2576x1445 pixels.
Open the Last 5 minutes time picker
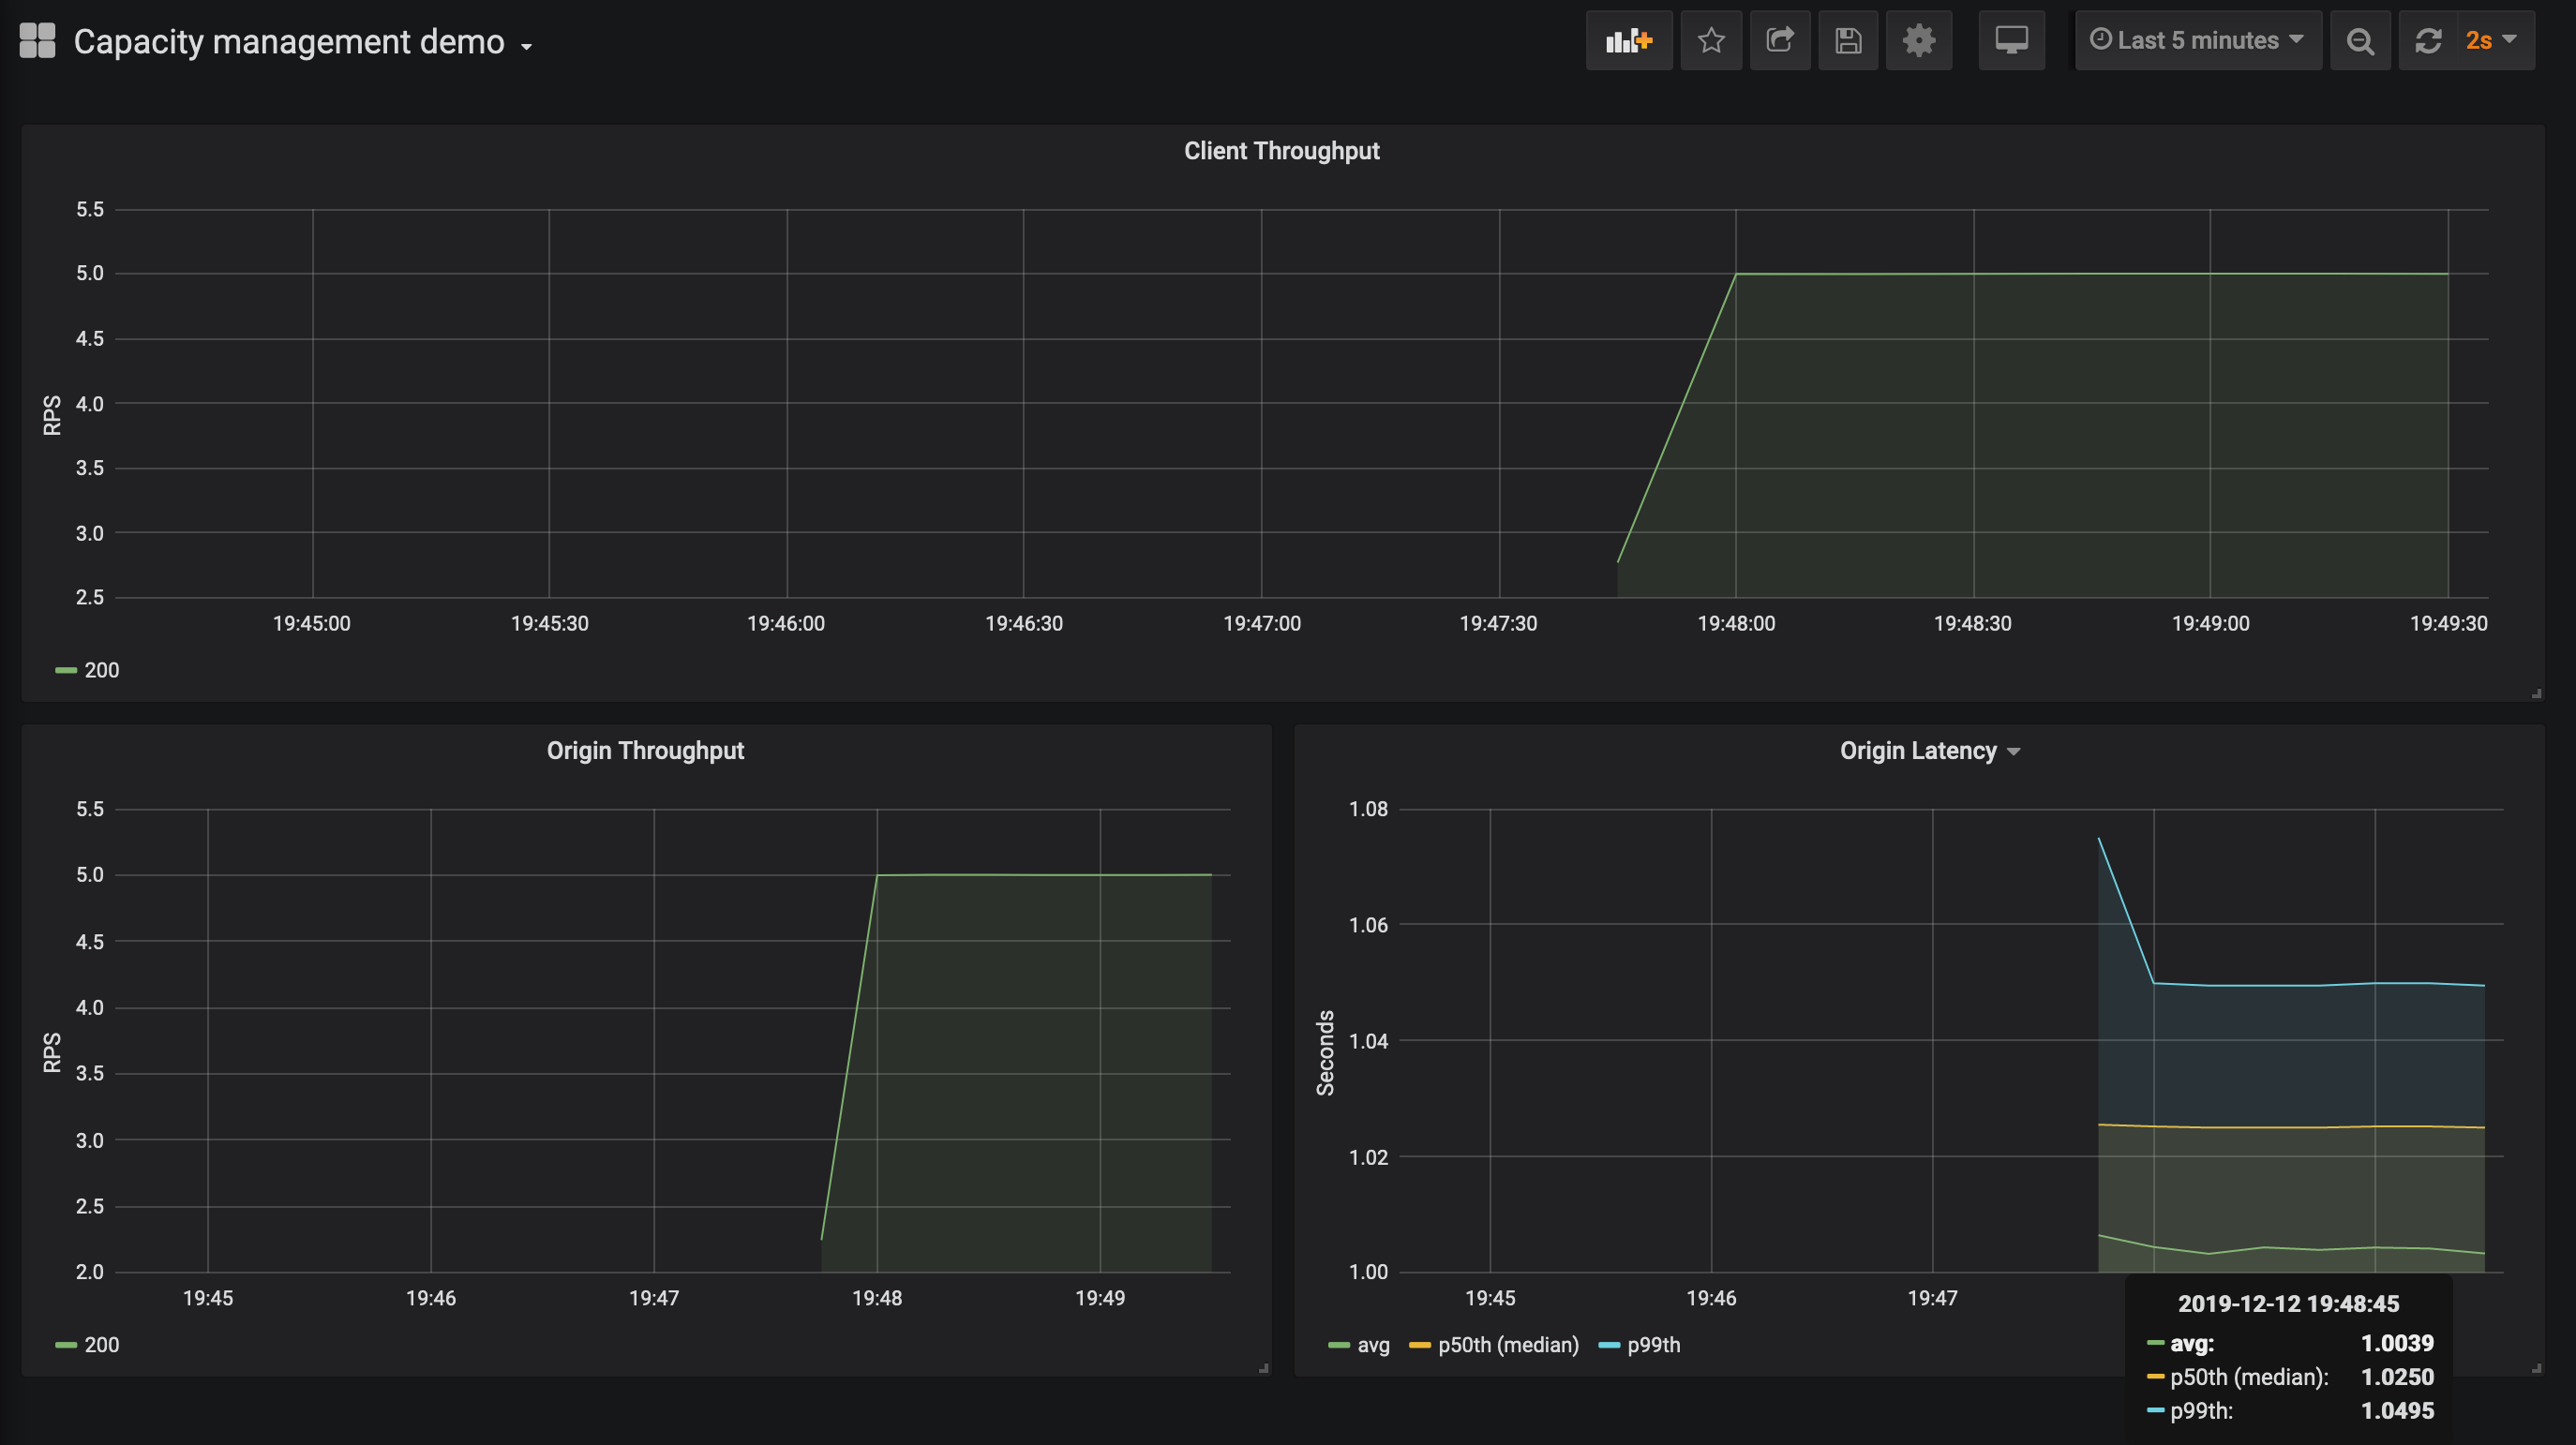click(x=2198, y=40)
